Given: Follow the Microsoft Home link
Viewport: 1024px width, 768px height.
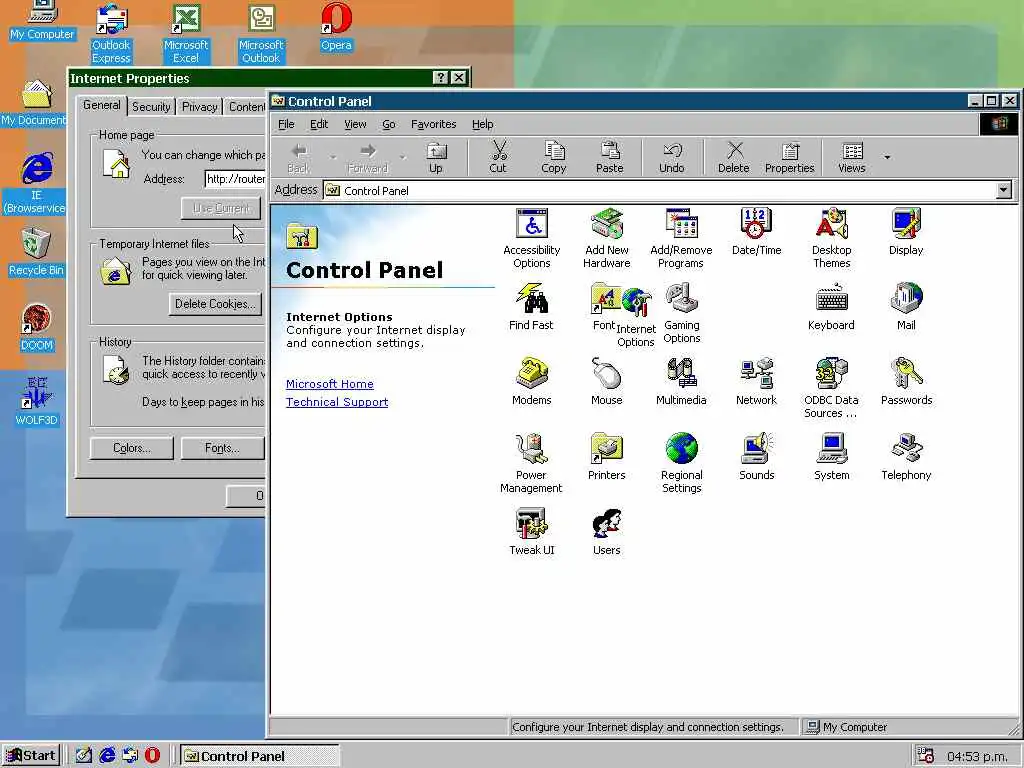Looking at the screenshot, I should [330, 384].
